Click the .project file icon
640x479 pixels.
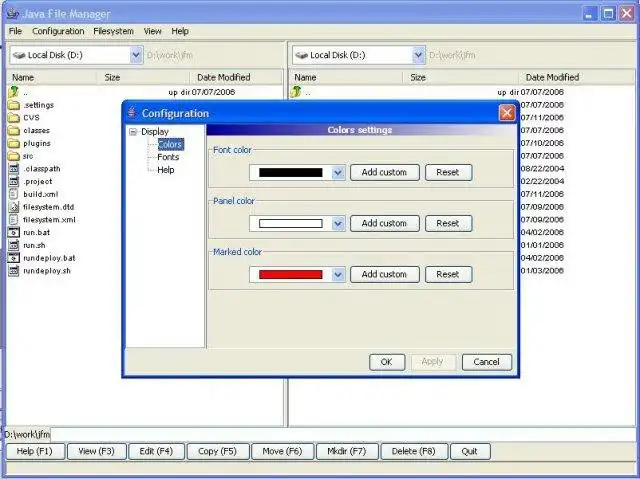click(x=14, y=182)
